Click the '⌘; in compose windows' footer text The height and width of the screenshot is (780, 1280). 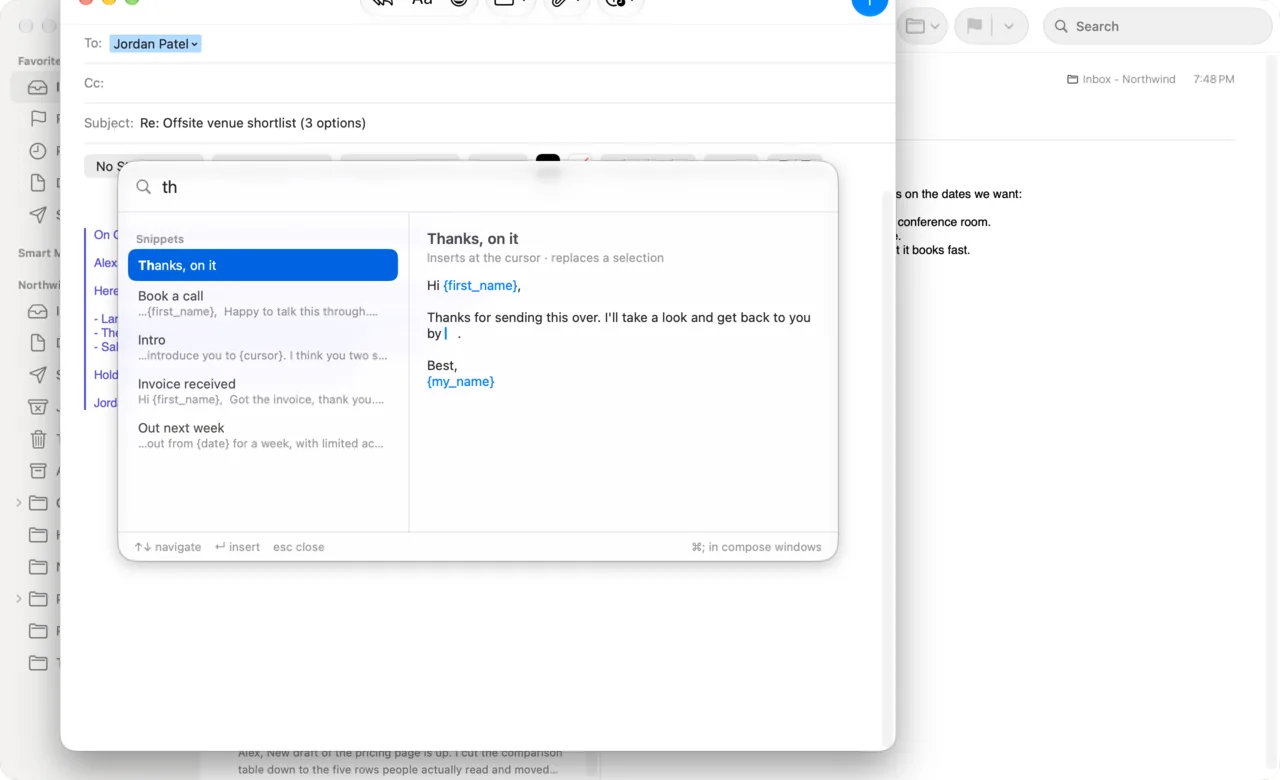coord(756,547)
